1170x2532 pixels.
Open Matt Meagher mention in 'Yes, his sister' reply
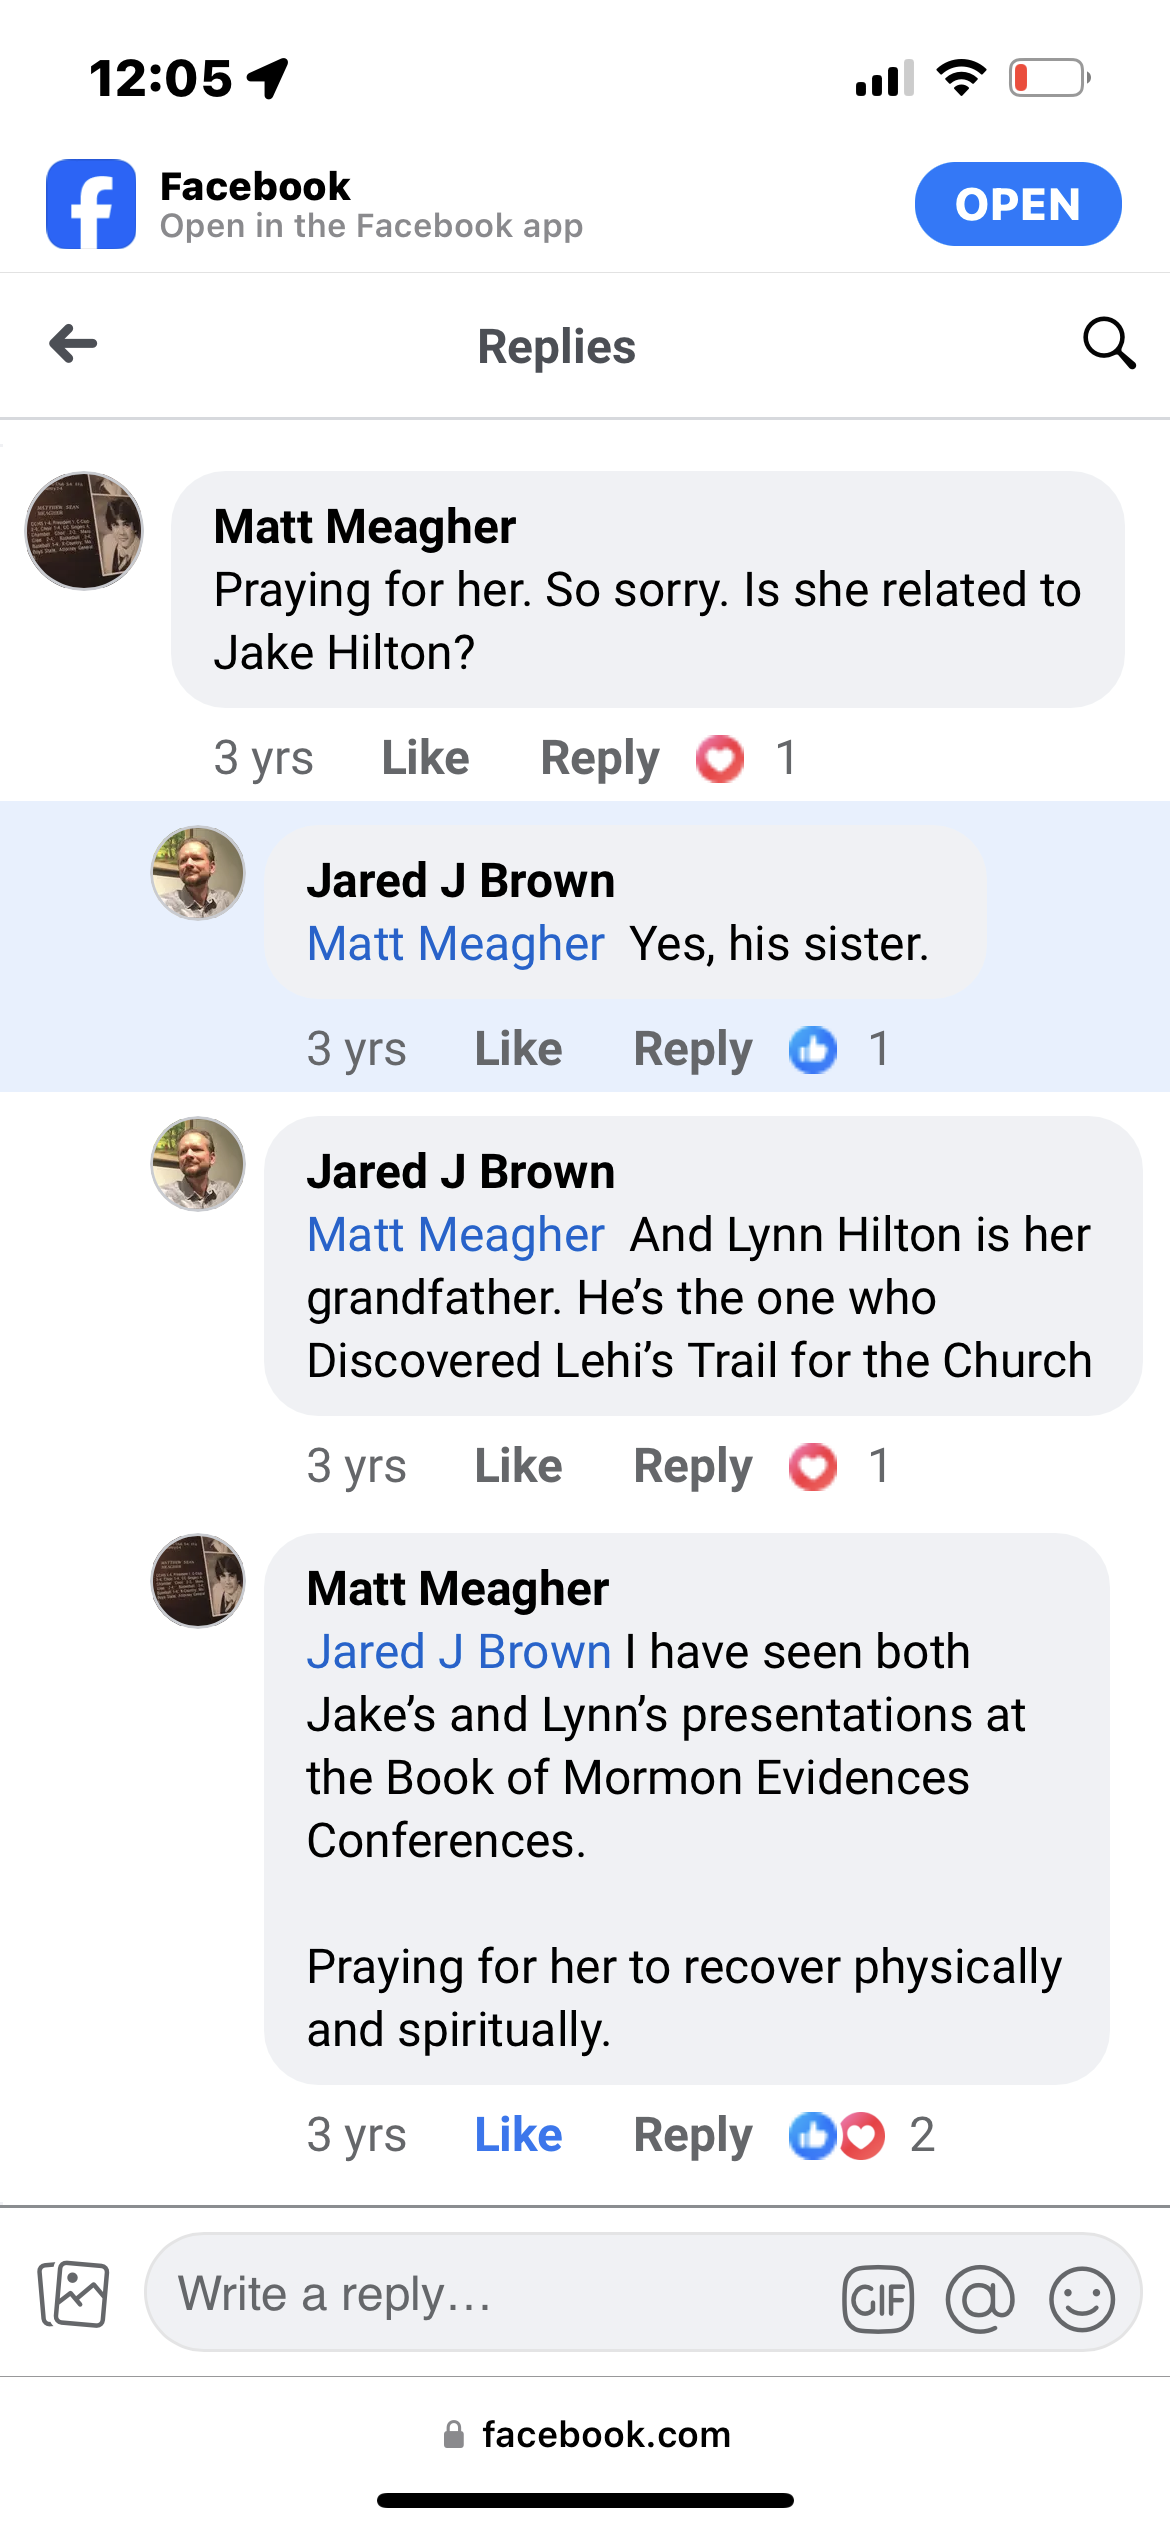[x=455, y=944]
